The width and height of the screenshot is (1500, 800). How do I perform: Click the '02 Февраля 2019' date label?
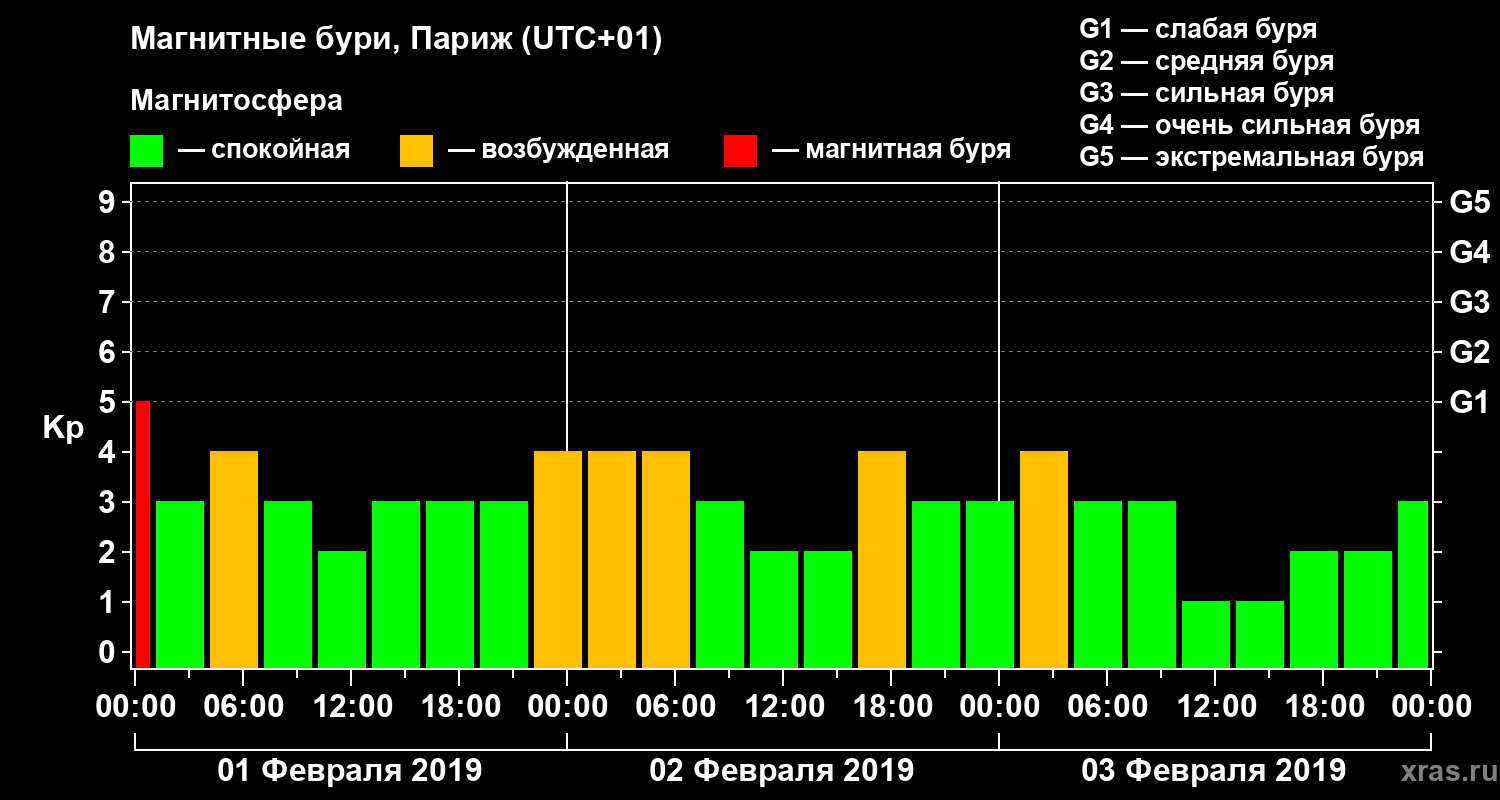coord(782,771)
